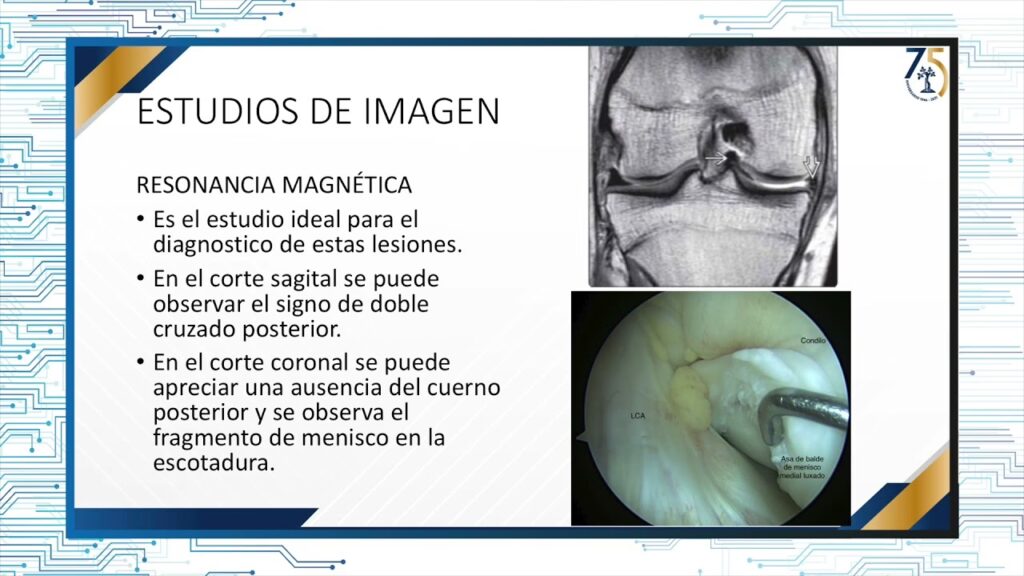
Task: Select the coronal knee MRI image
Action: [711, 166]
